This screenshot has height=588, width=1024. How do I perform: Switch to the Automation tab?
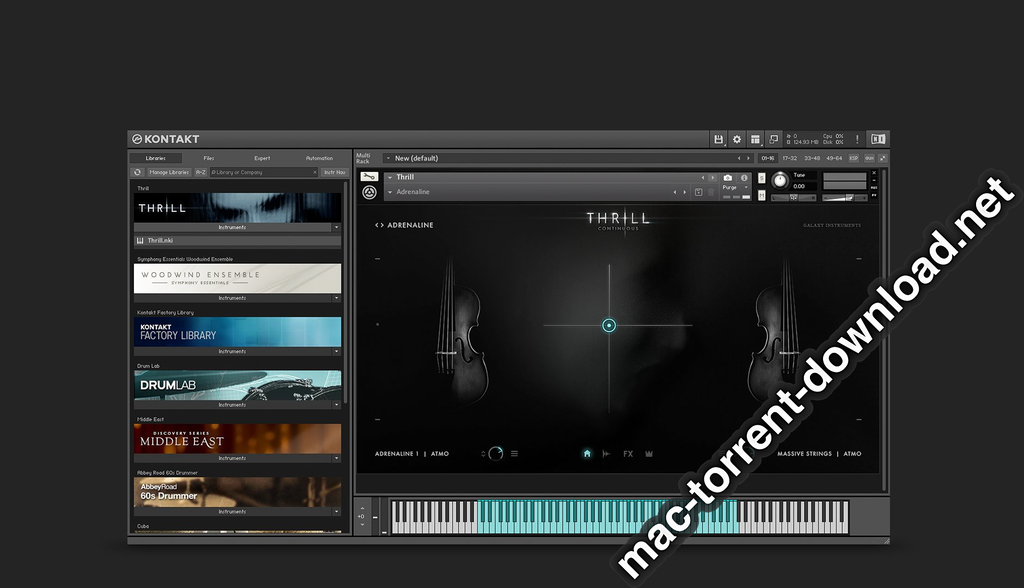tap(319, 158)
